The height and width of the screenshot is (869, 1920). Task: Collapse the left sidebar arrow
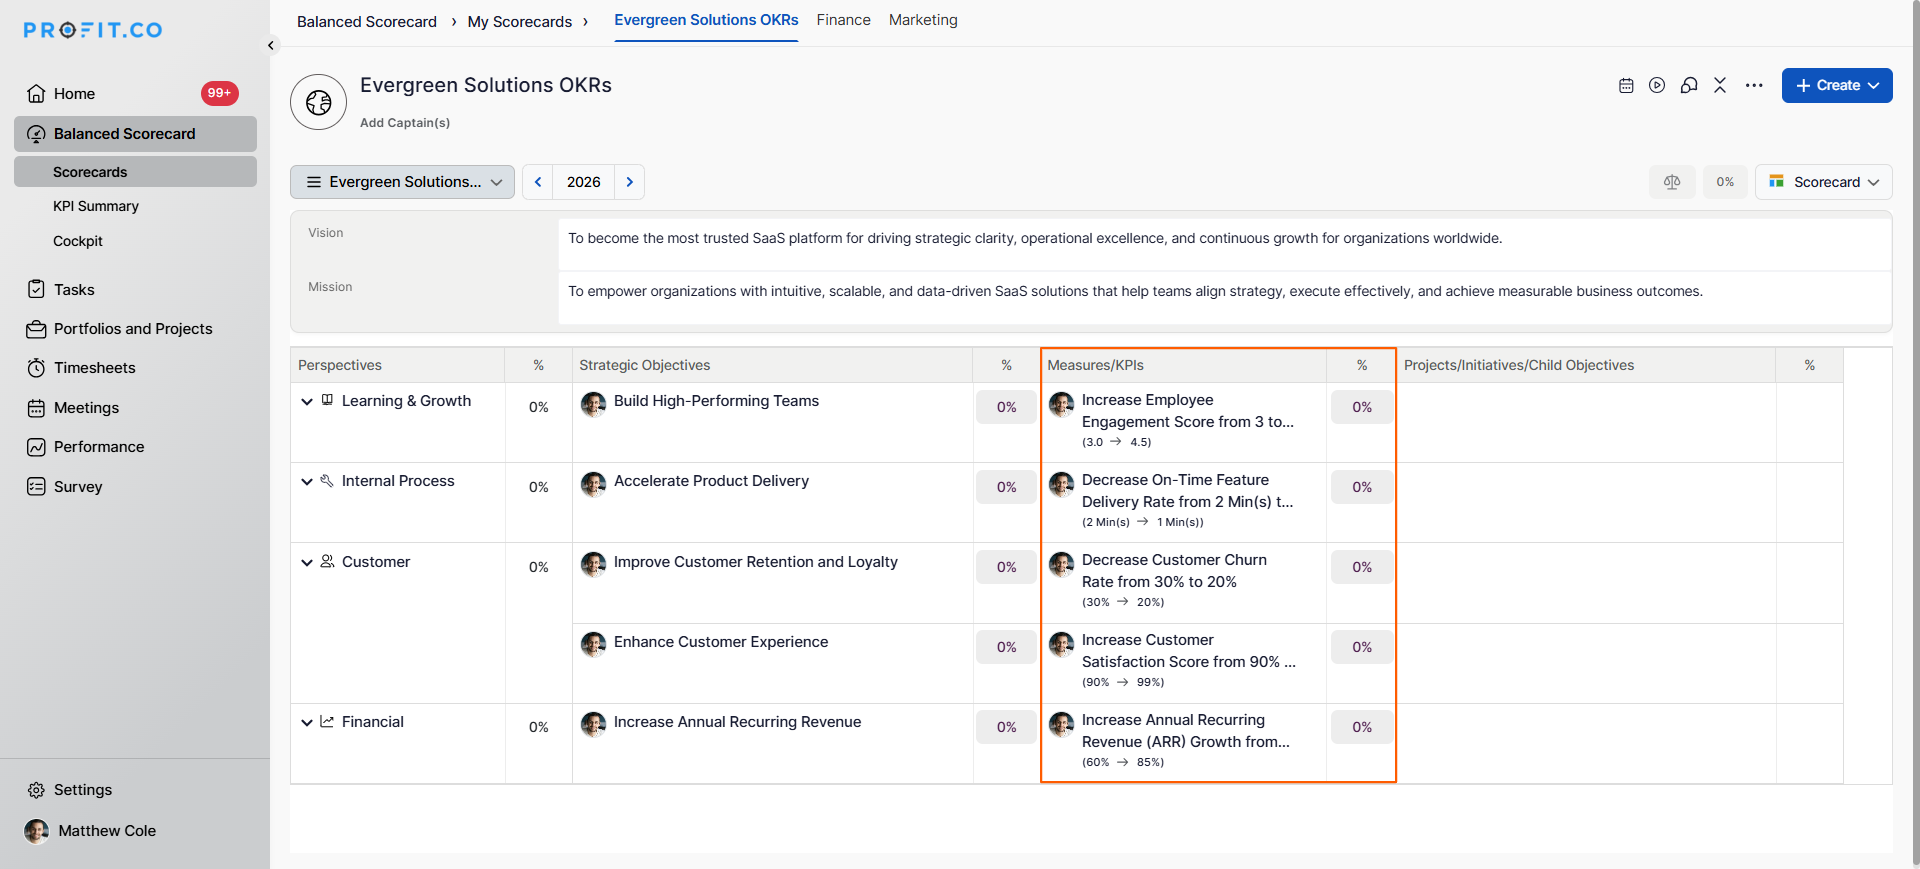click(x=271, y=45)
